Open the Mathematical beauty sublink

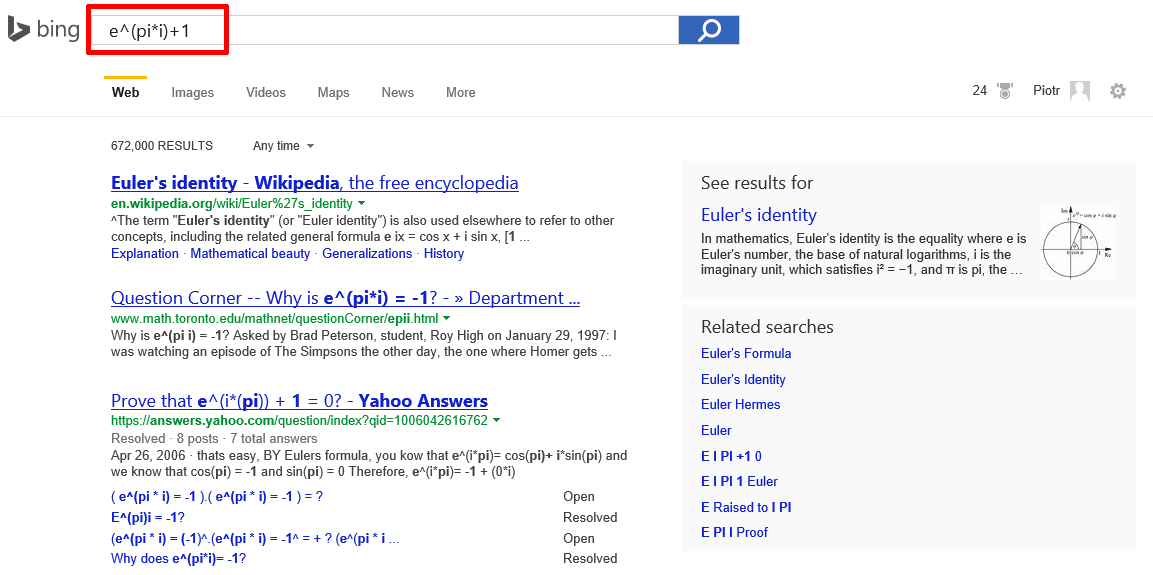pos(250,254)
